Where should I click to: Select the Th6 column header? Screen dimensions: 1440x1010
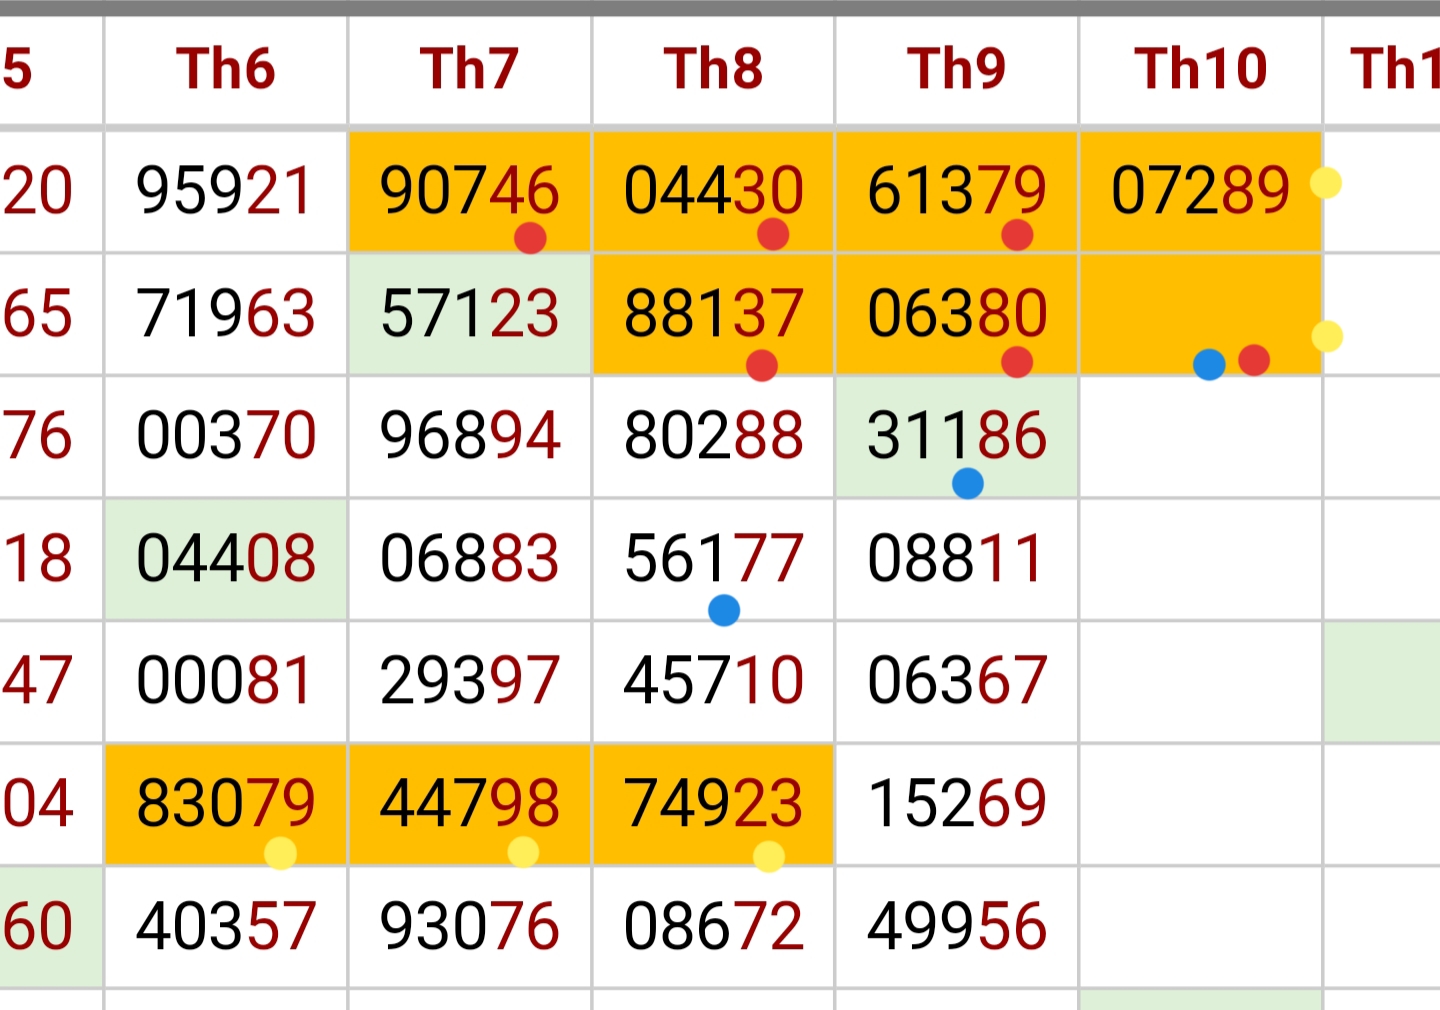226,69
